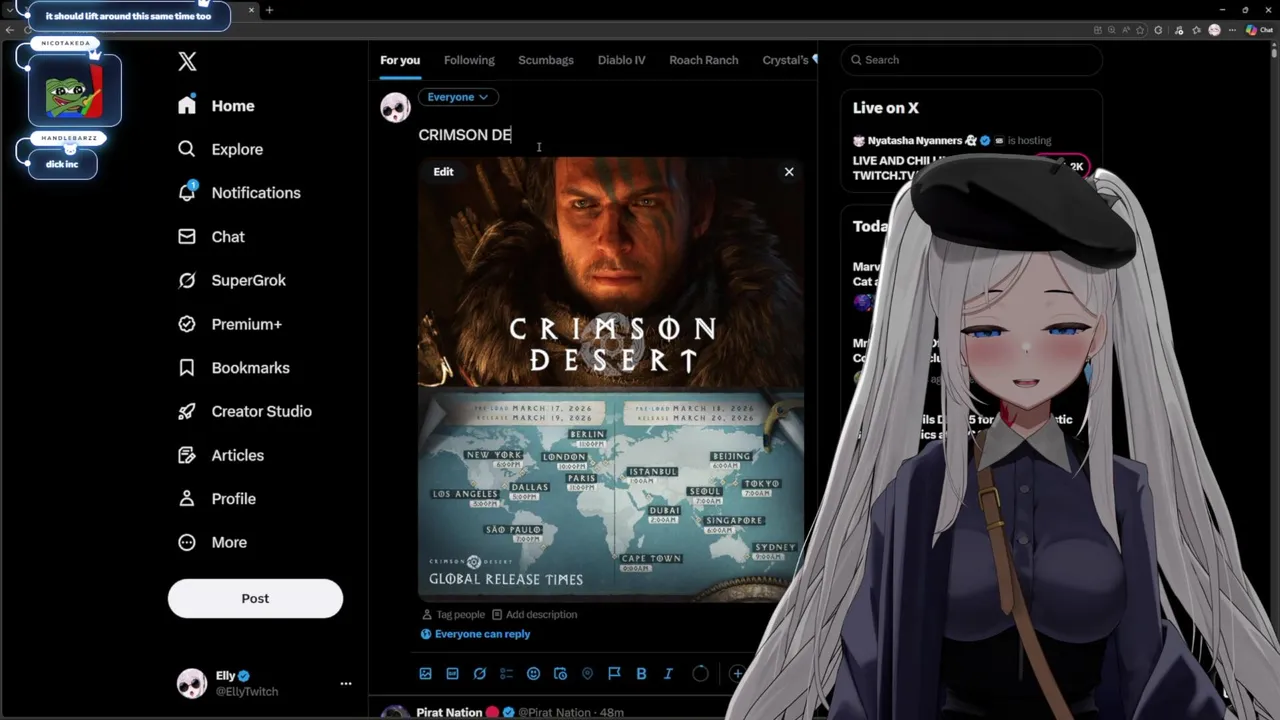Add a poll with the poll icon

coord(506,674)
